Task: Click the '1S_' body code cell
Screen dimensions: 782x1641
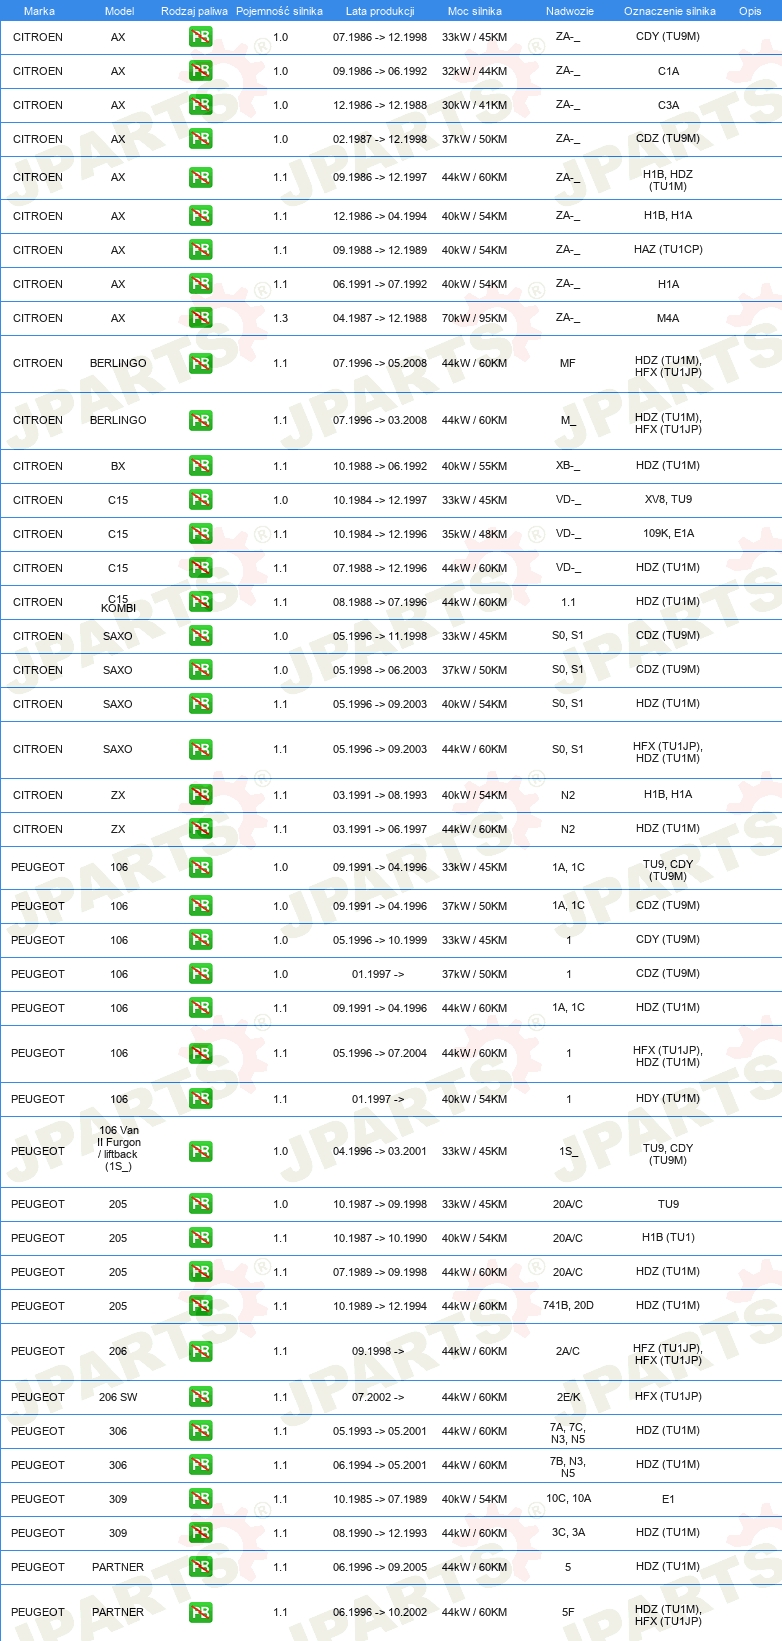Action: (568, 1152)
